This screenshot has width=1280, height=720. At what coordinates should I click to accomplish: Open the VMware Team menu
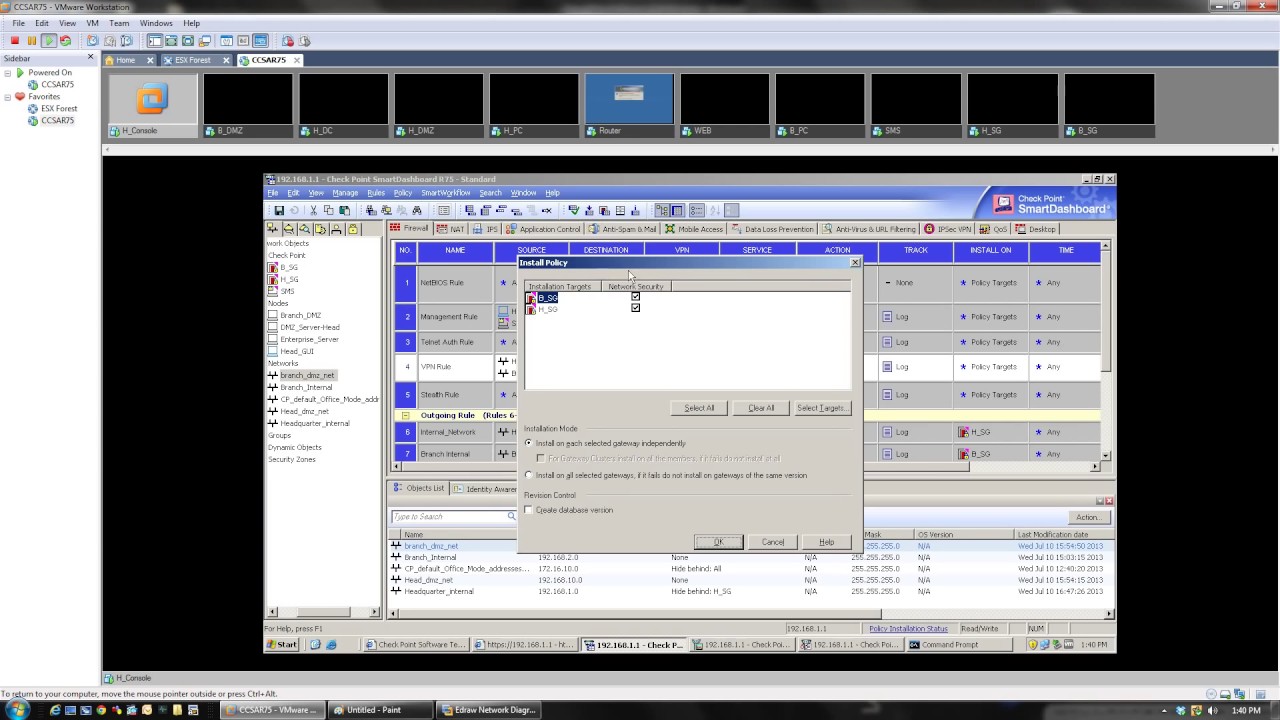(119, 23)
